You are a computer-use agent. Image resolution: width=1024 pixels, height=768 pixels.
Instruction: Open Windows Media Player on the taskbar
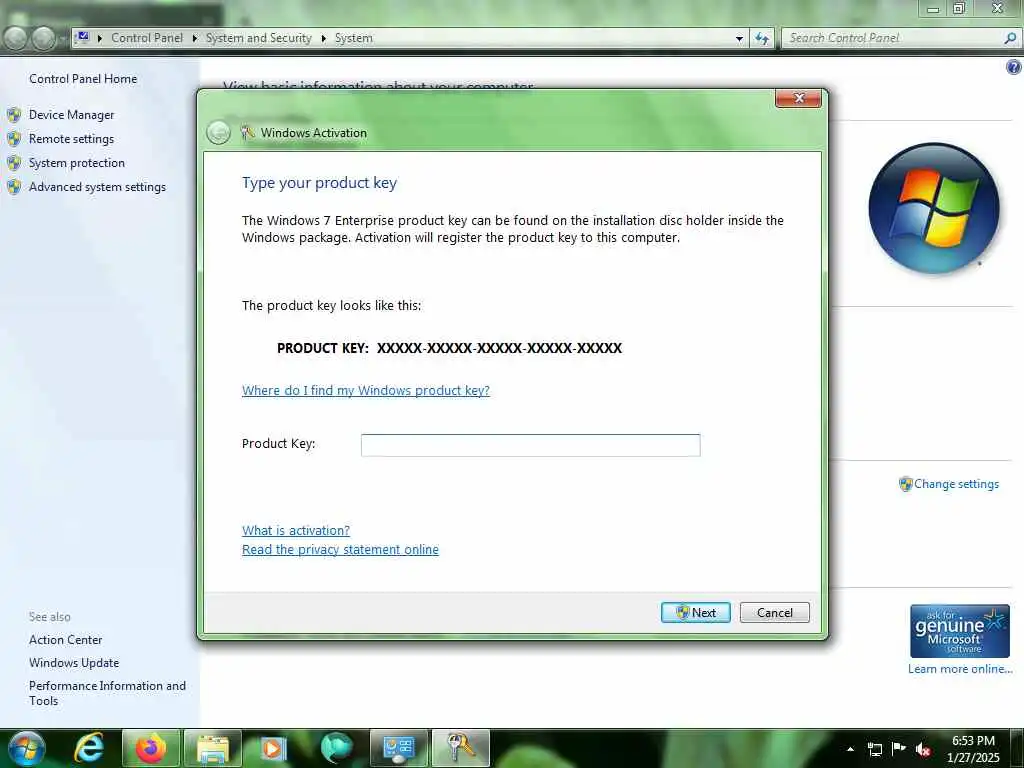274,748
